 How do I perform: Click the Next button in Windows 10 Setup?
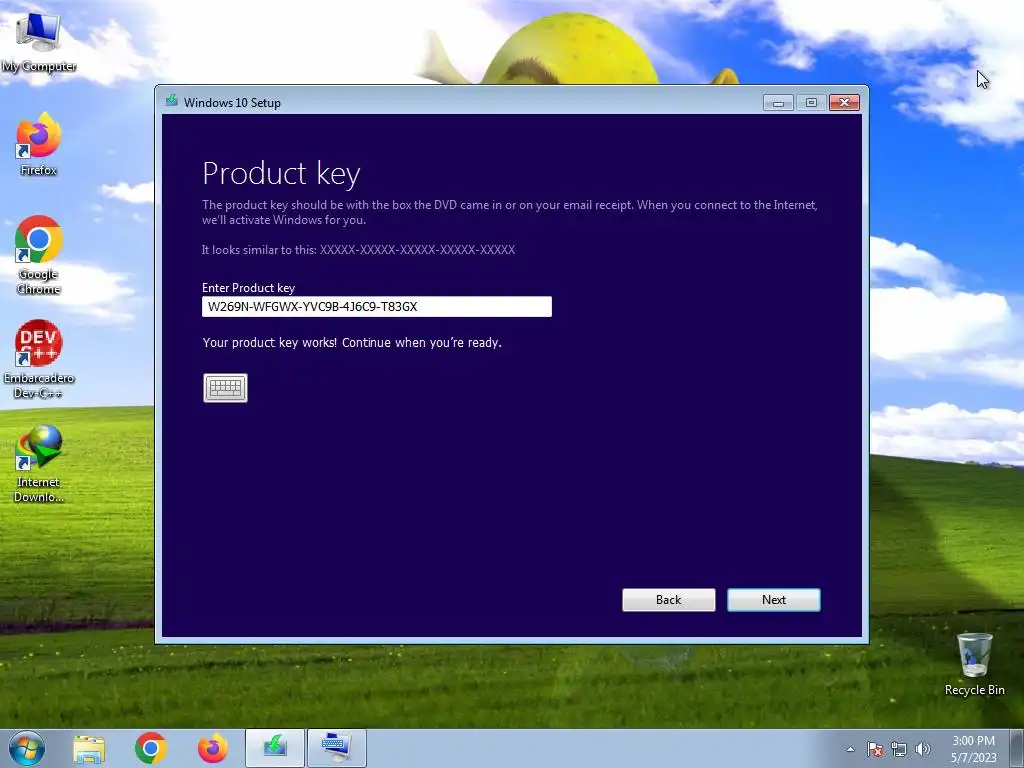(x=773, y=600)
